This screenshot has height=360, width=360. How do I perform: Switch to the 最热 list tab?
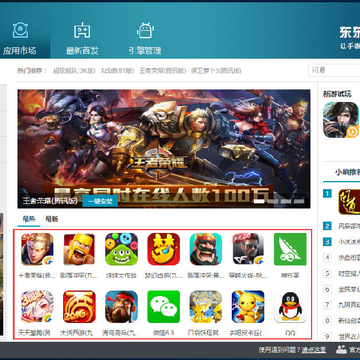[29, 219]
